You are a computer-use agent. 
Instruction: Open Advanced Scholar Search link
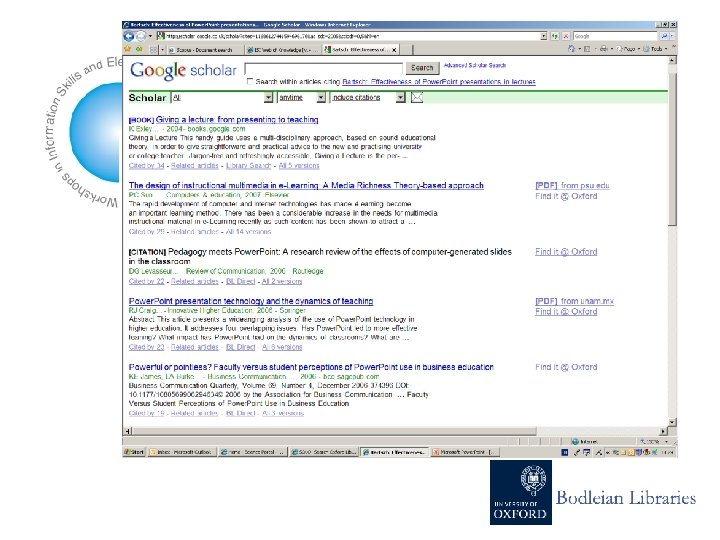[475, 65]
